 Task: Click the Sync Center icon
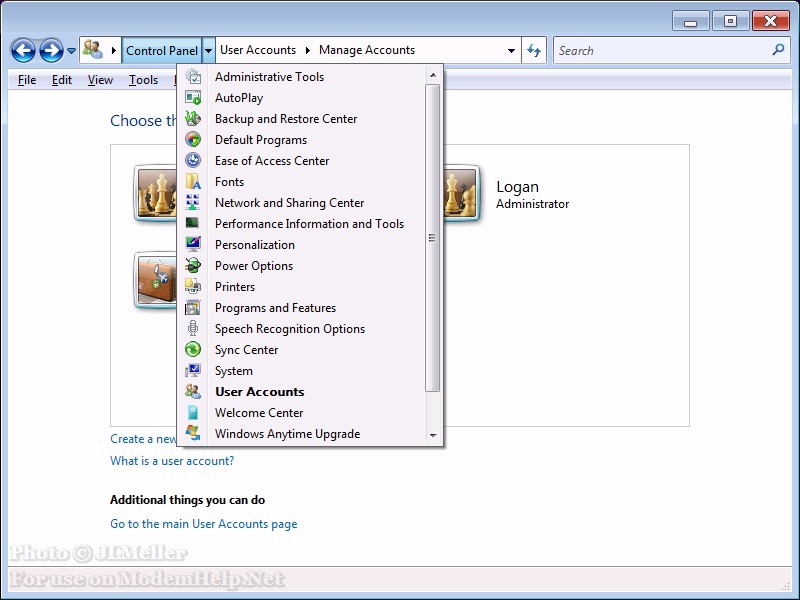[193, 349]
